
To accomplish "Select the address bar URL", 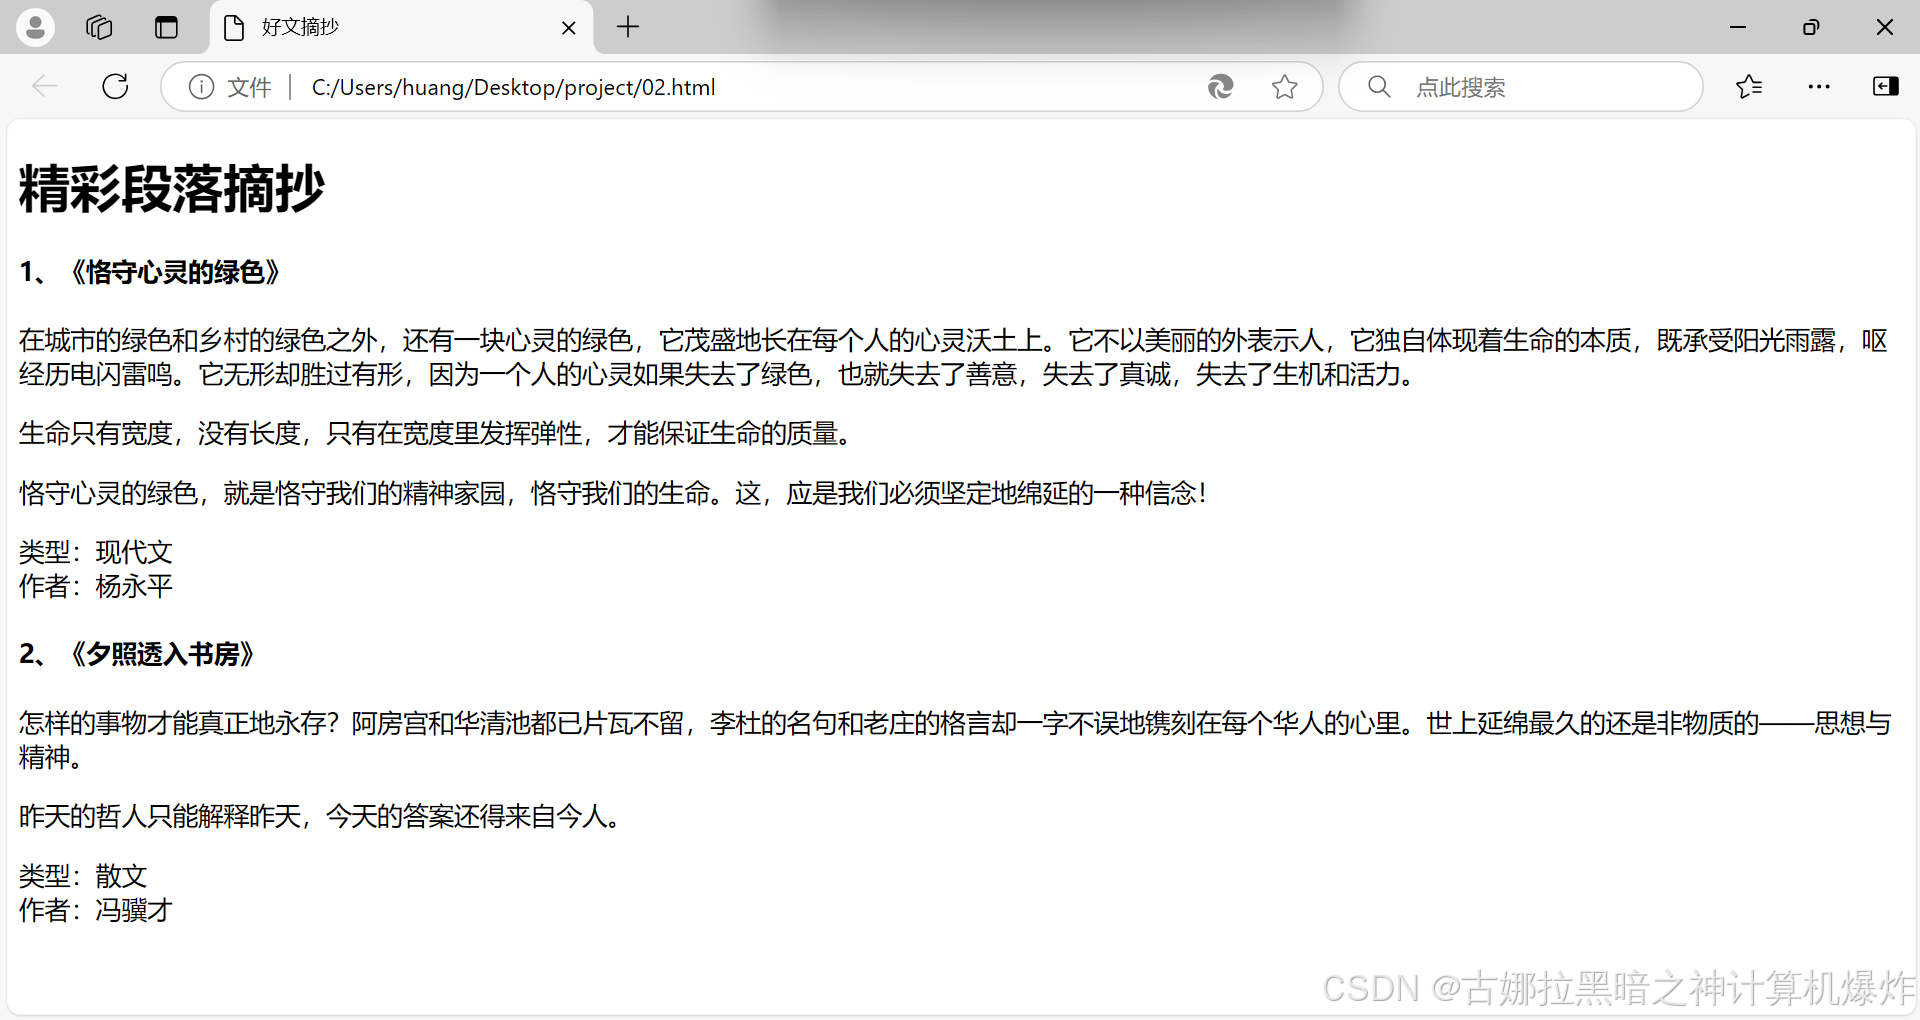I will pos(512,87).
